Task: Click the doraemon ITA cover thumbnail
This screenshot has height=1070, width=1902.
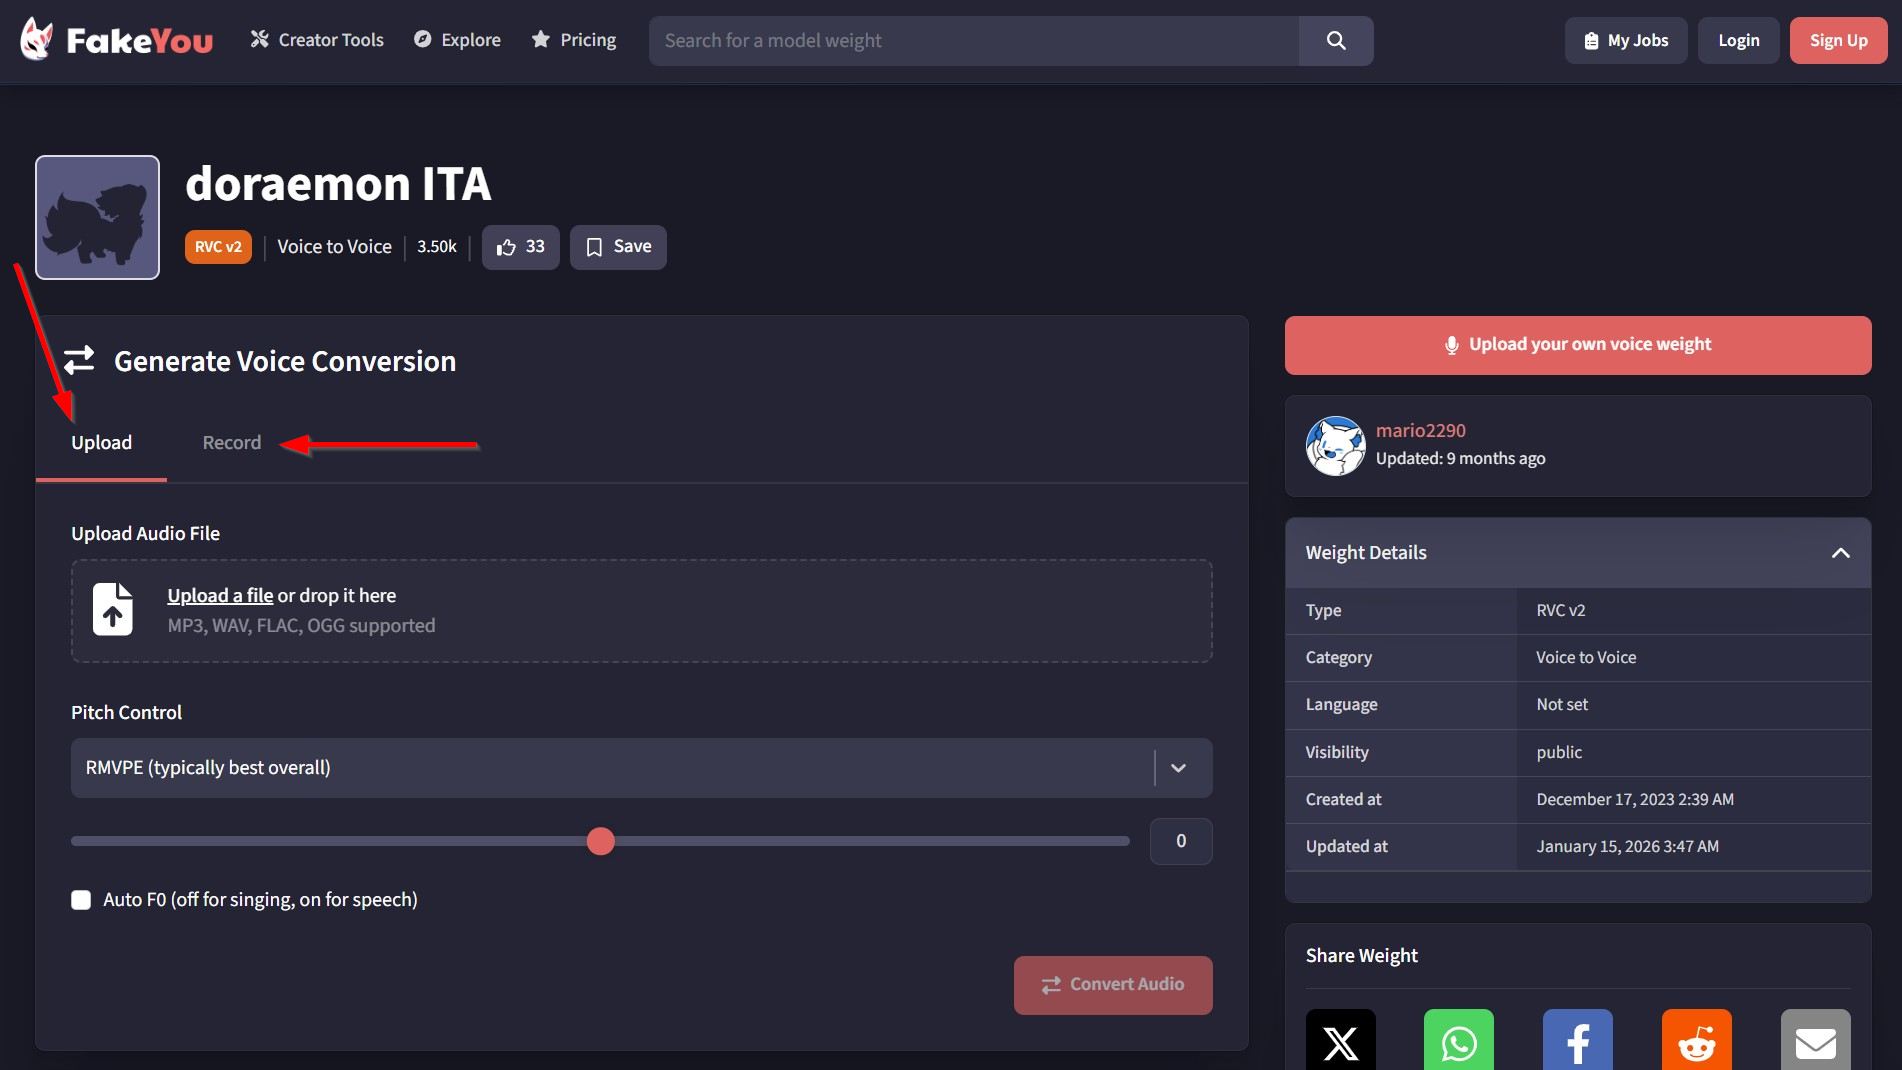Action: [x=97, y=217]
